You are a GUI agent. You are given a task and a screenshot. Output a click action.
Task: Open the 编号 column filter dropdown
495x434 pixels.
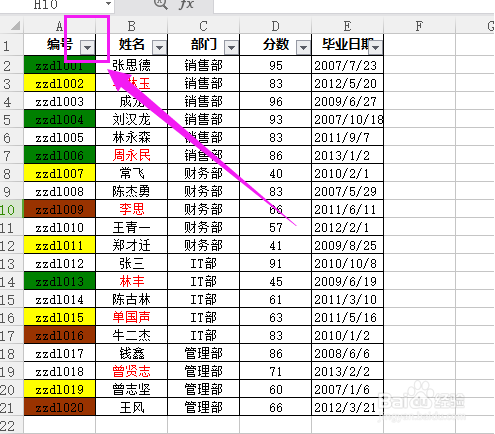pos(88,48)
